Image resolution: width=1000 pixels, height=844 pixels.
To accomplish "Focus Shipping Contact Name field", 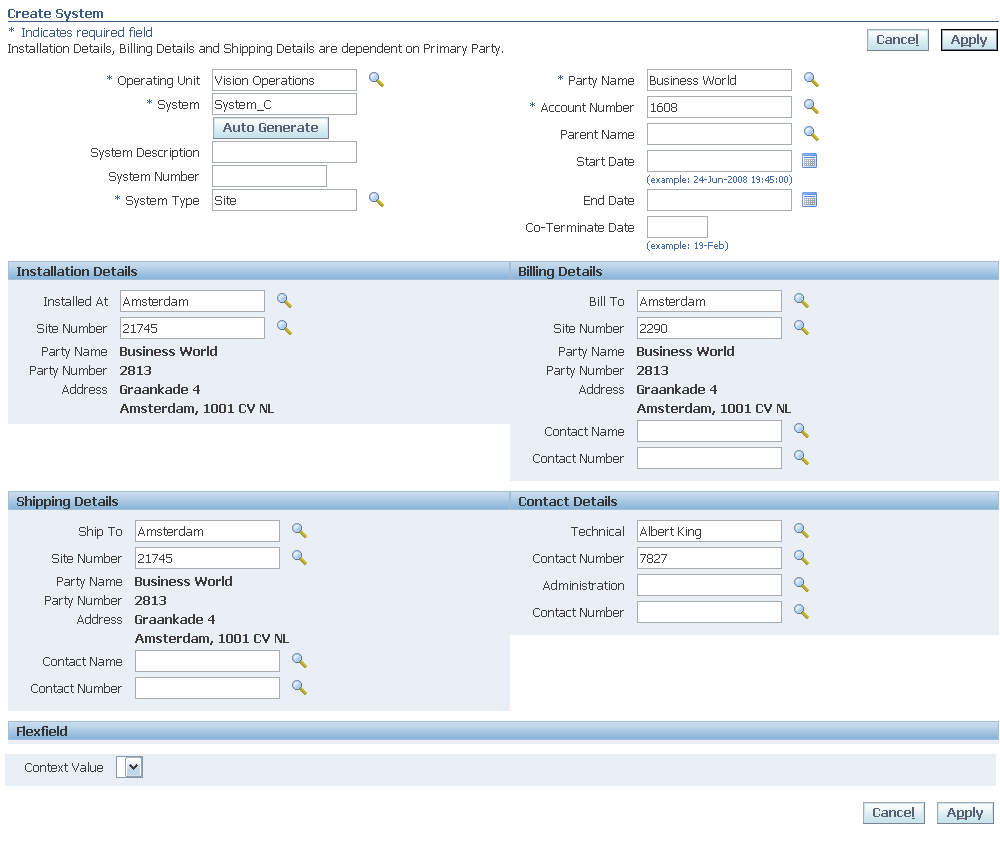I will coord(207,661).
